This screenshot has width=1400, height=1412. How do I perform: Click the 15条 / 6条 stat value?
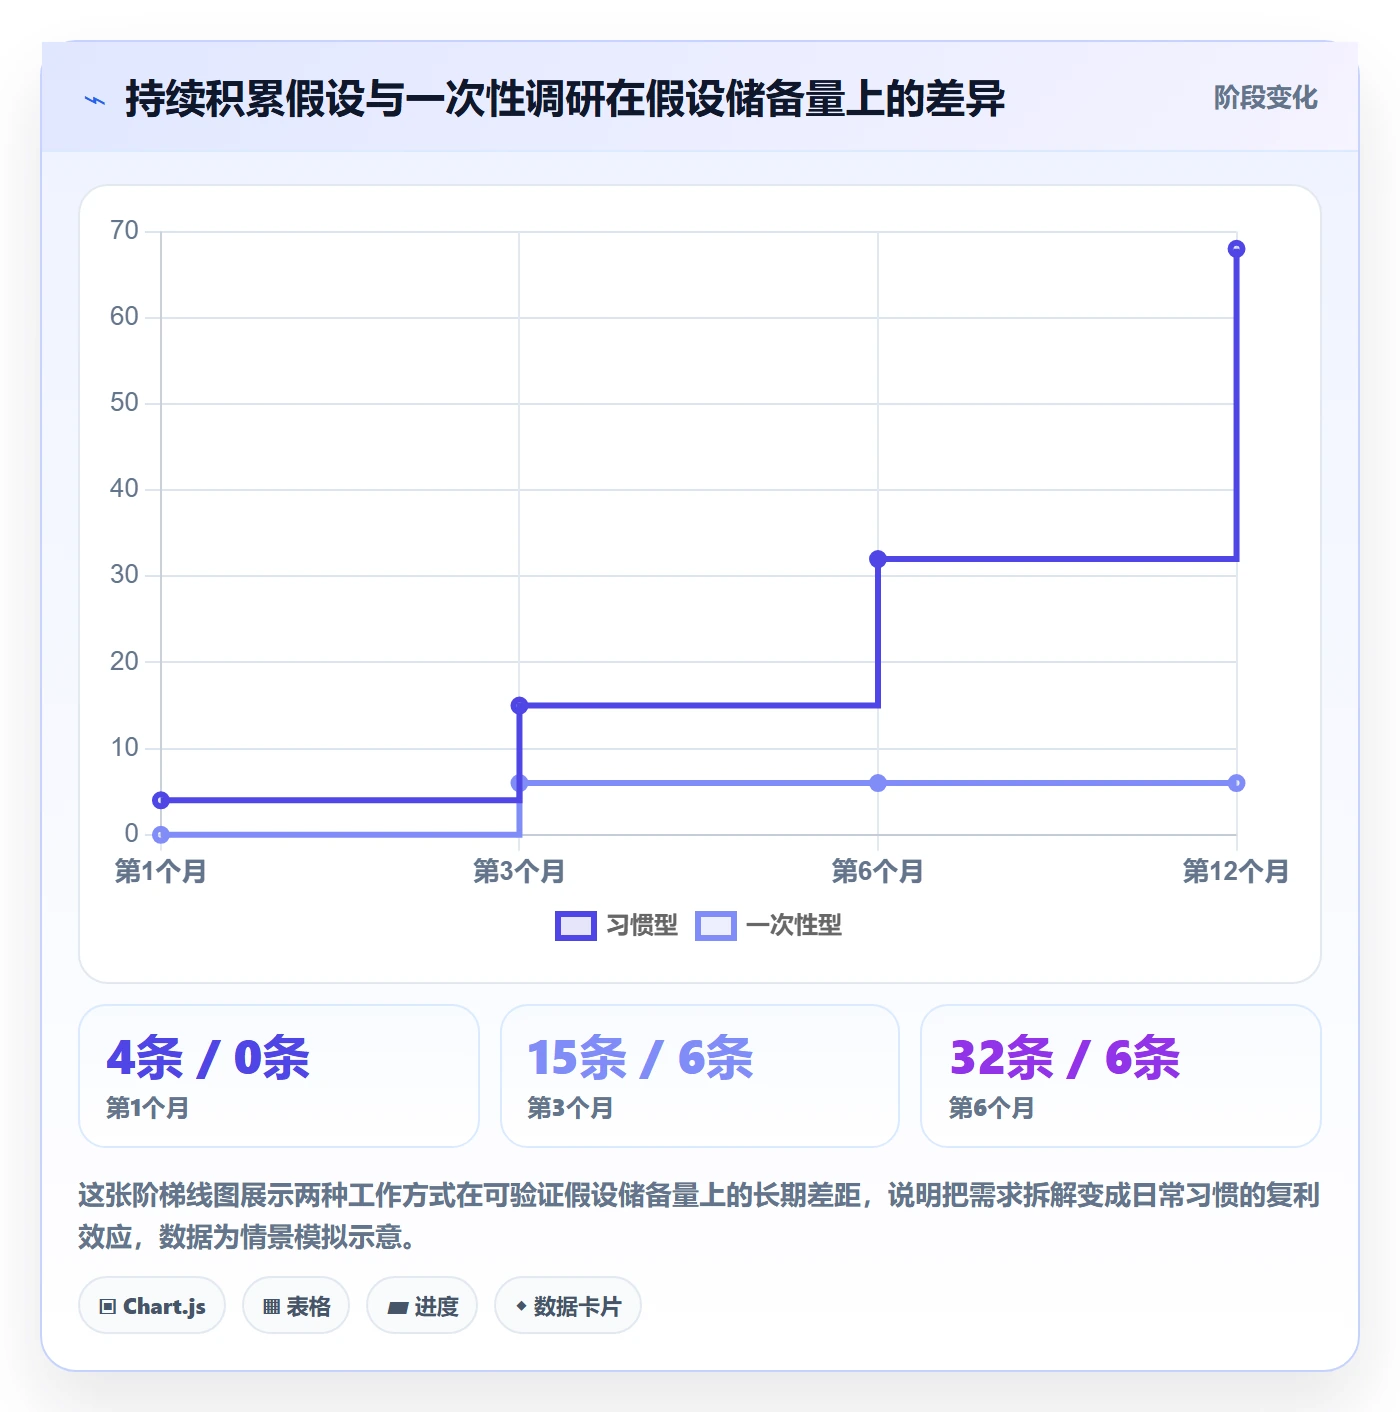coord(640,1058)
